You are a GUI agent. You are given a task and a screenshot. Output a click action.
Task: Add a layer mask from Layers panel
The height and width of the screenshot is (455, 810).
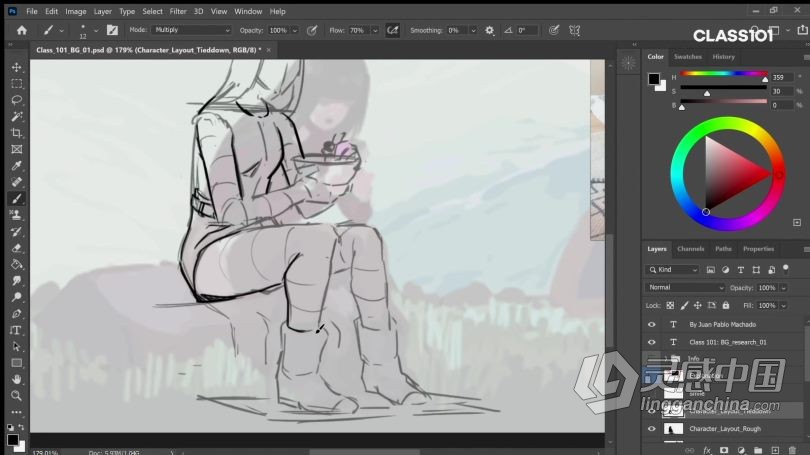724,450
